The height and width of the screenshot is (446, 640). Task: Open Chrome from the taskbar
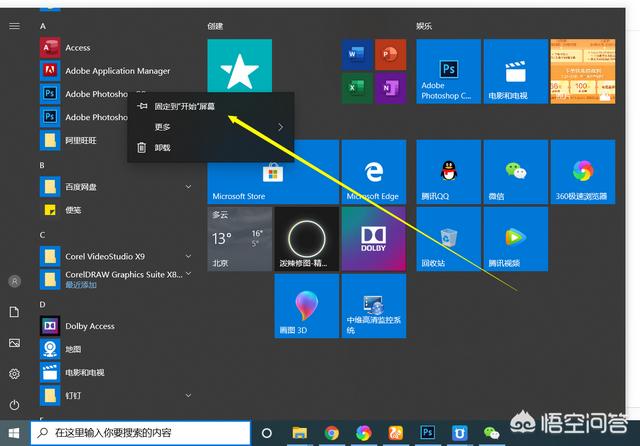(331, 433)
